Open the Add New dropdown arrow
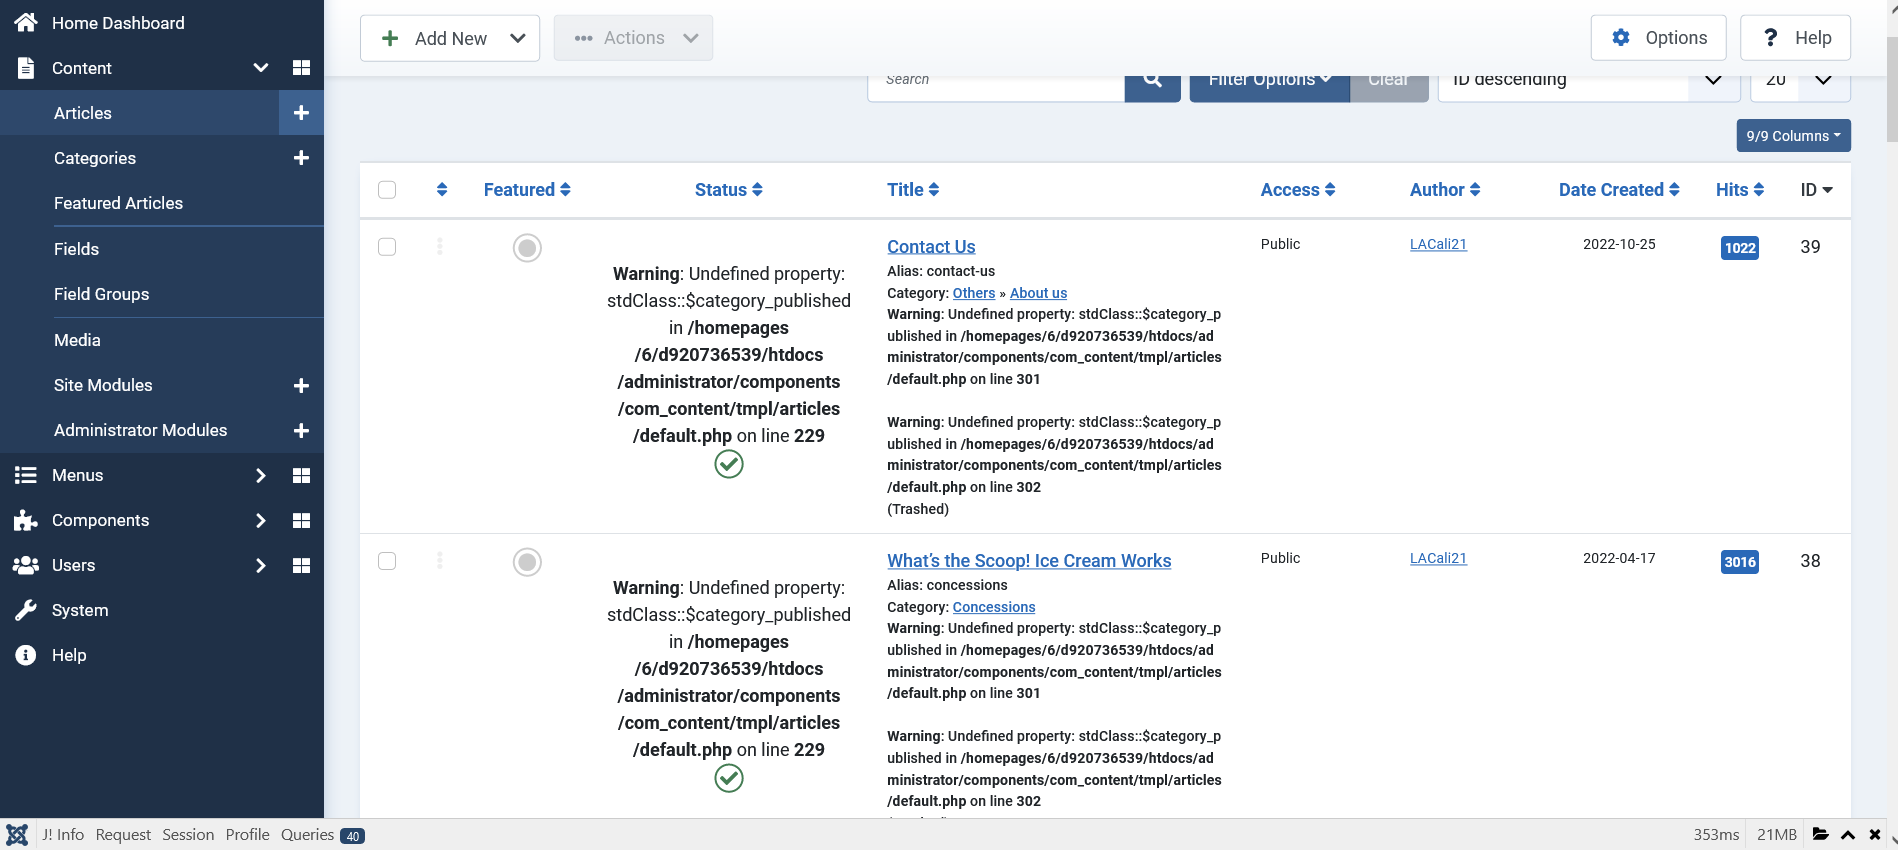The image size is (1898, 854). point(518,38)
